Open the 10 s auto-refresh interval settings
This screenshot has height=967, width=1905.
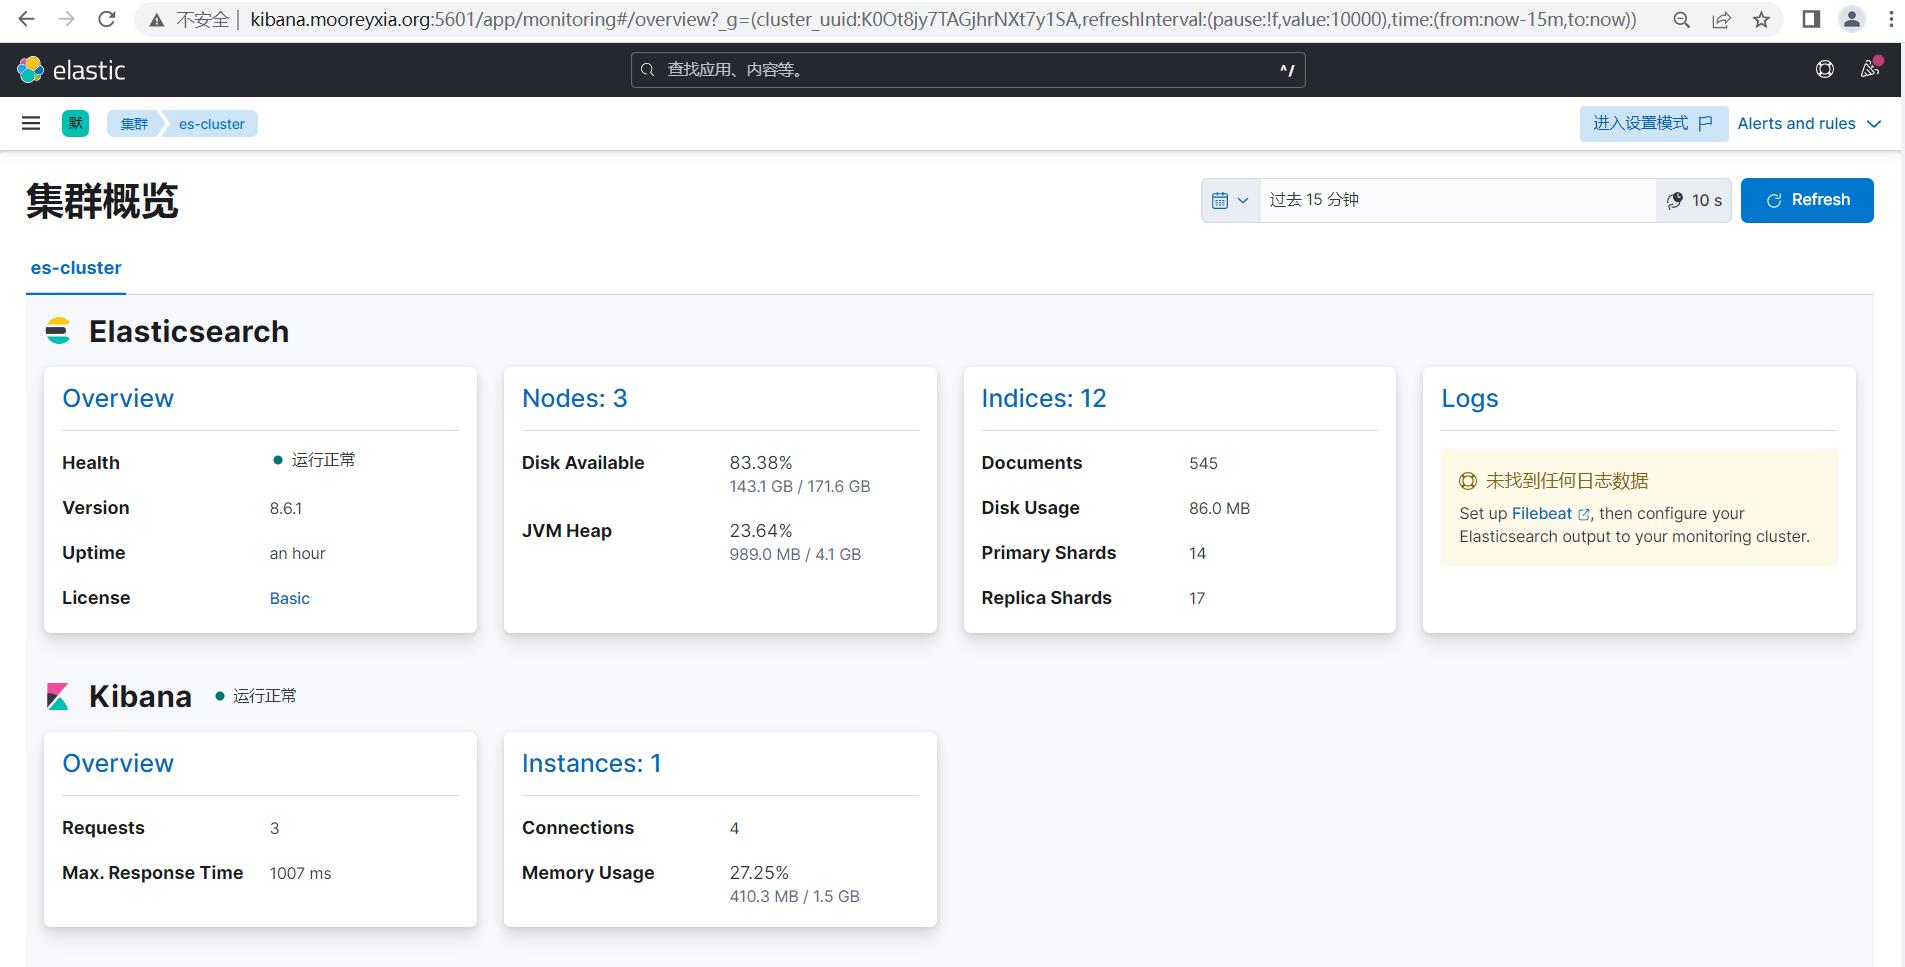tap(1694, 200)
